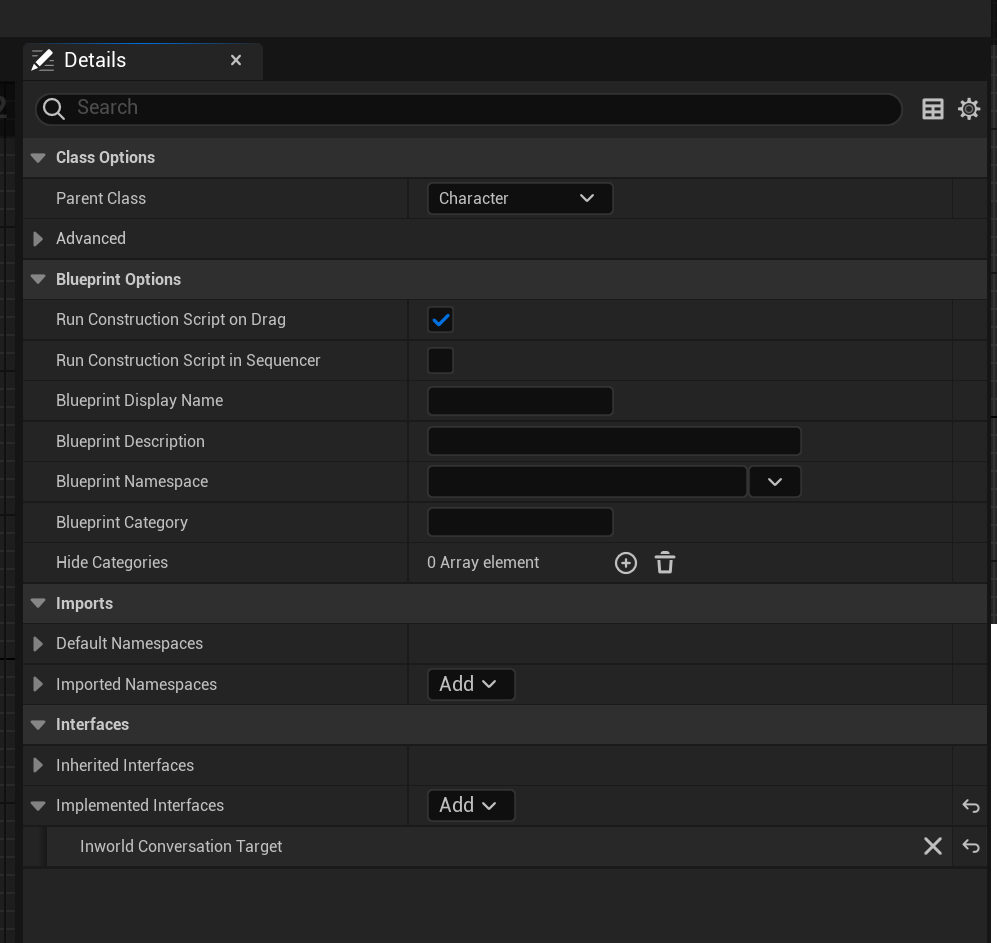Viewport: 997px width, 943px height.
Task: Click the Blueprint Description field
Action: (614, 441)
